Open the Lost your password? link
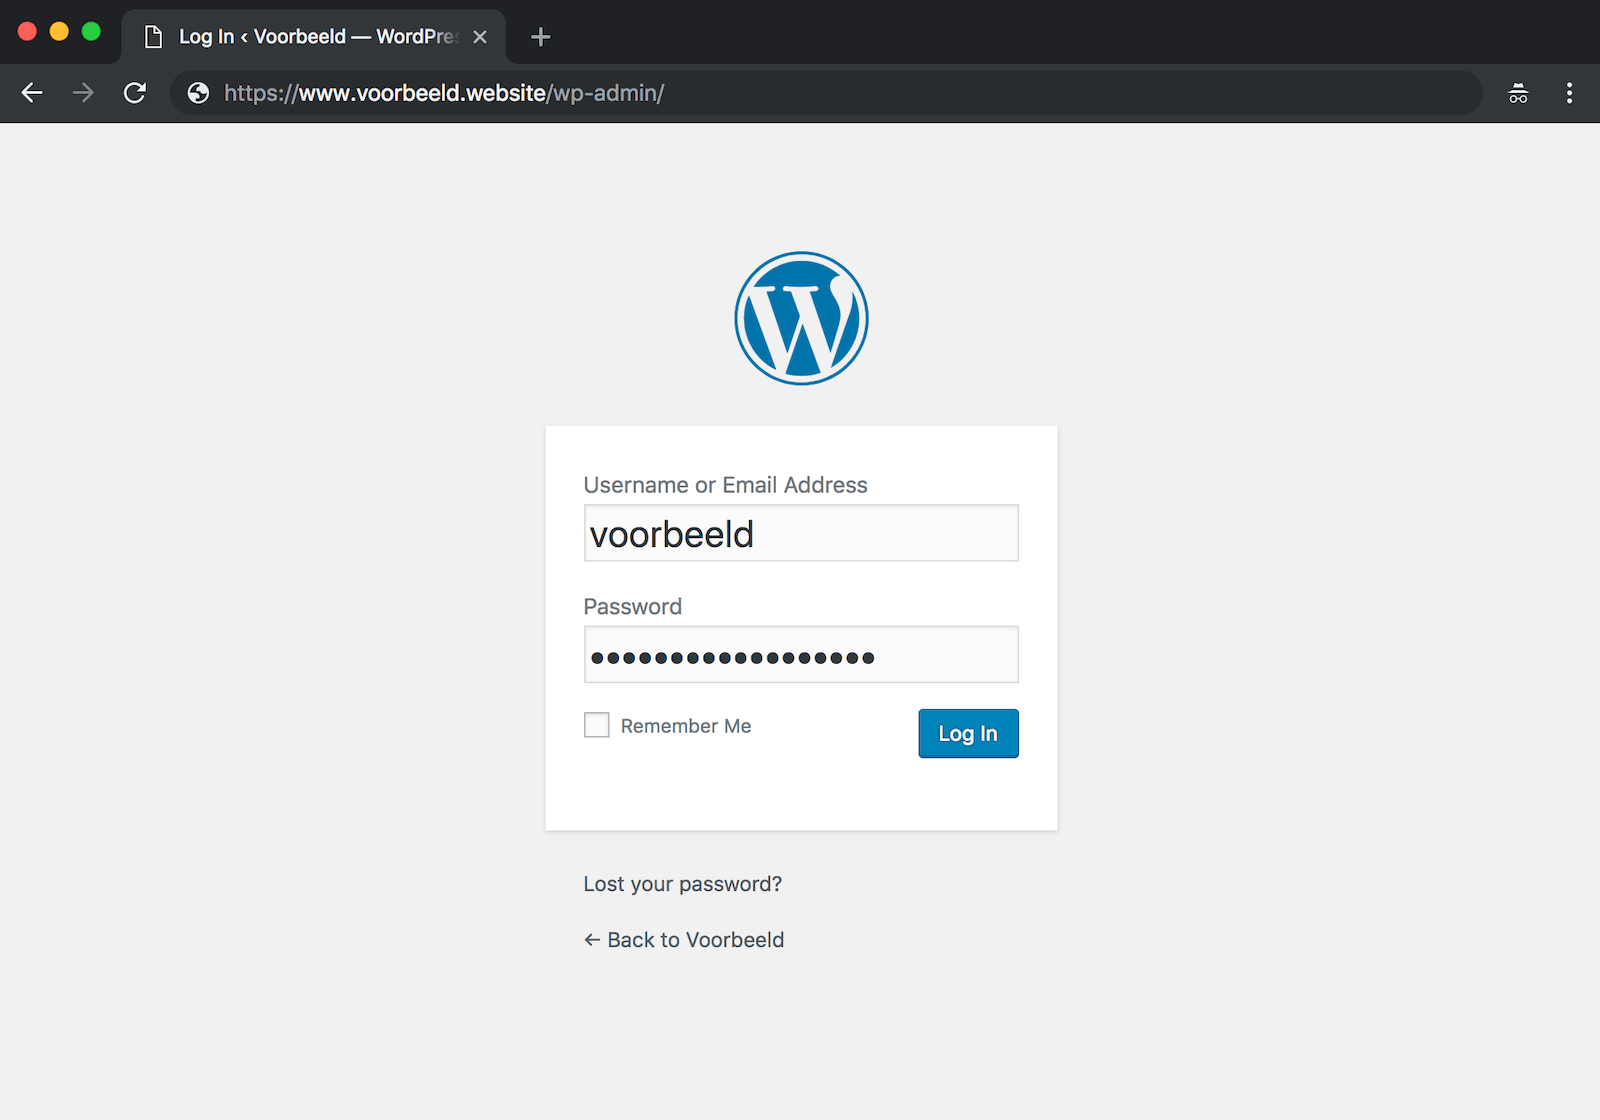This screenshot has height=1120, width=1600. (x=683, y=884)
